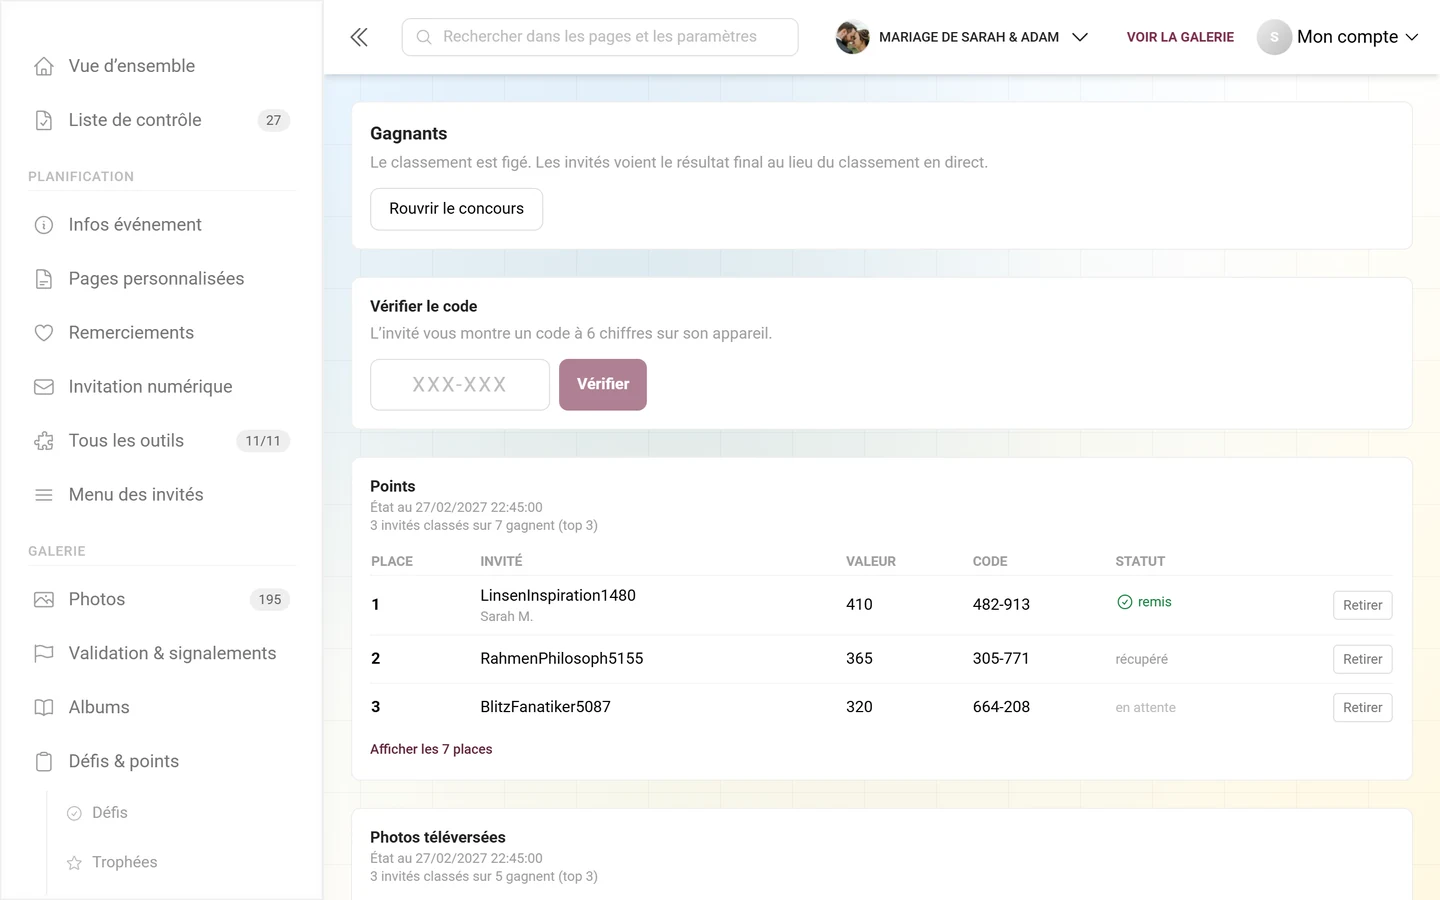Click the Invitation numérique envelope icon

click(x=44, y=387)
